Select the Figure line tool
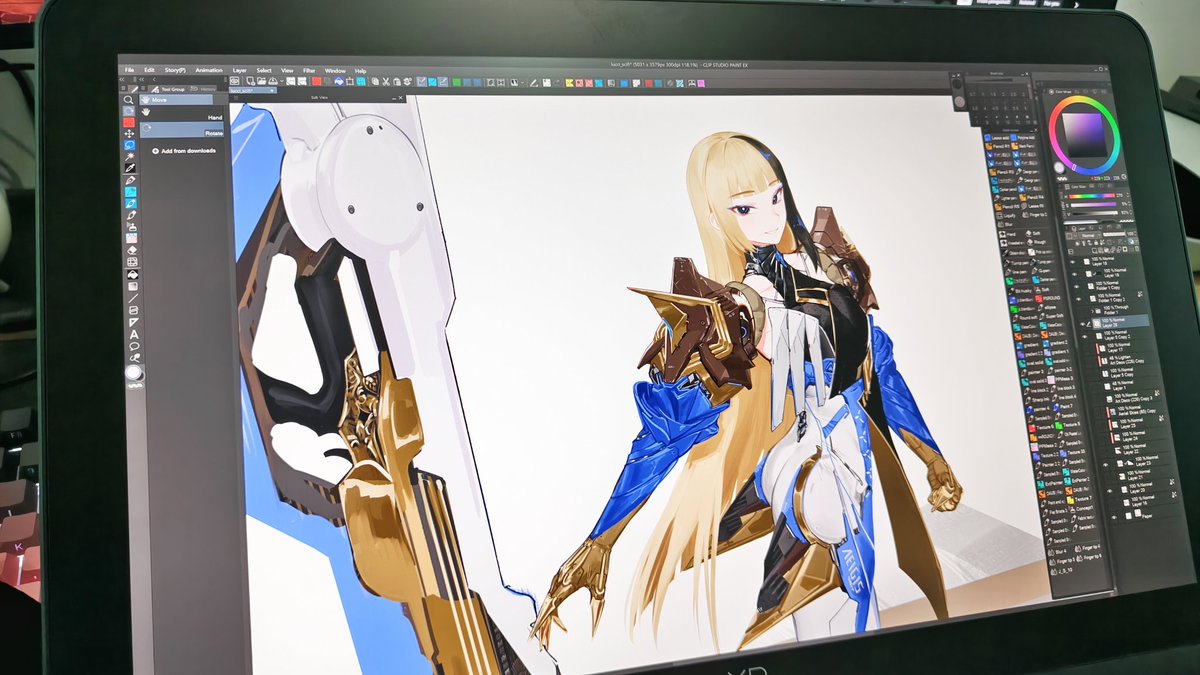The image size is (1200, 675). (x=133, y=298)
